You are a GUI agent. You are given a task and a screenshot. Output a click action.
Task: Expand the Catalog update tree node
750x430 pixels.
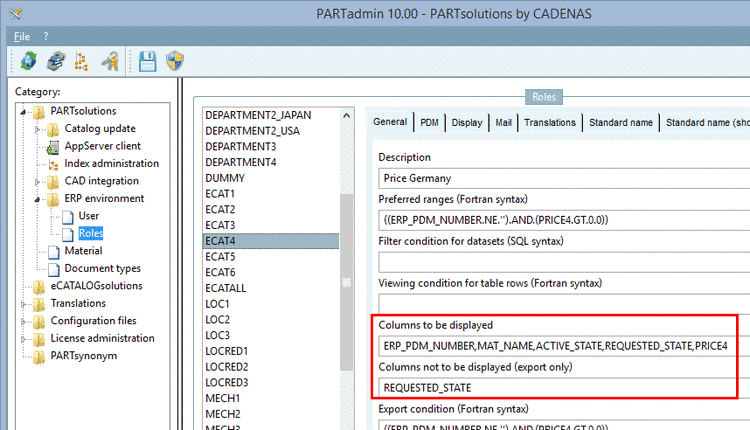pos(37,129)
